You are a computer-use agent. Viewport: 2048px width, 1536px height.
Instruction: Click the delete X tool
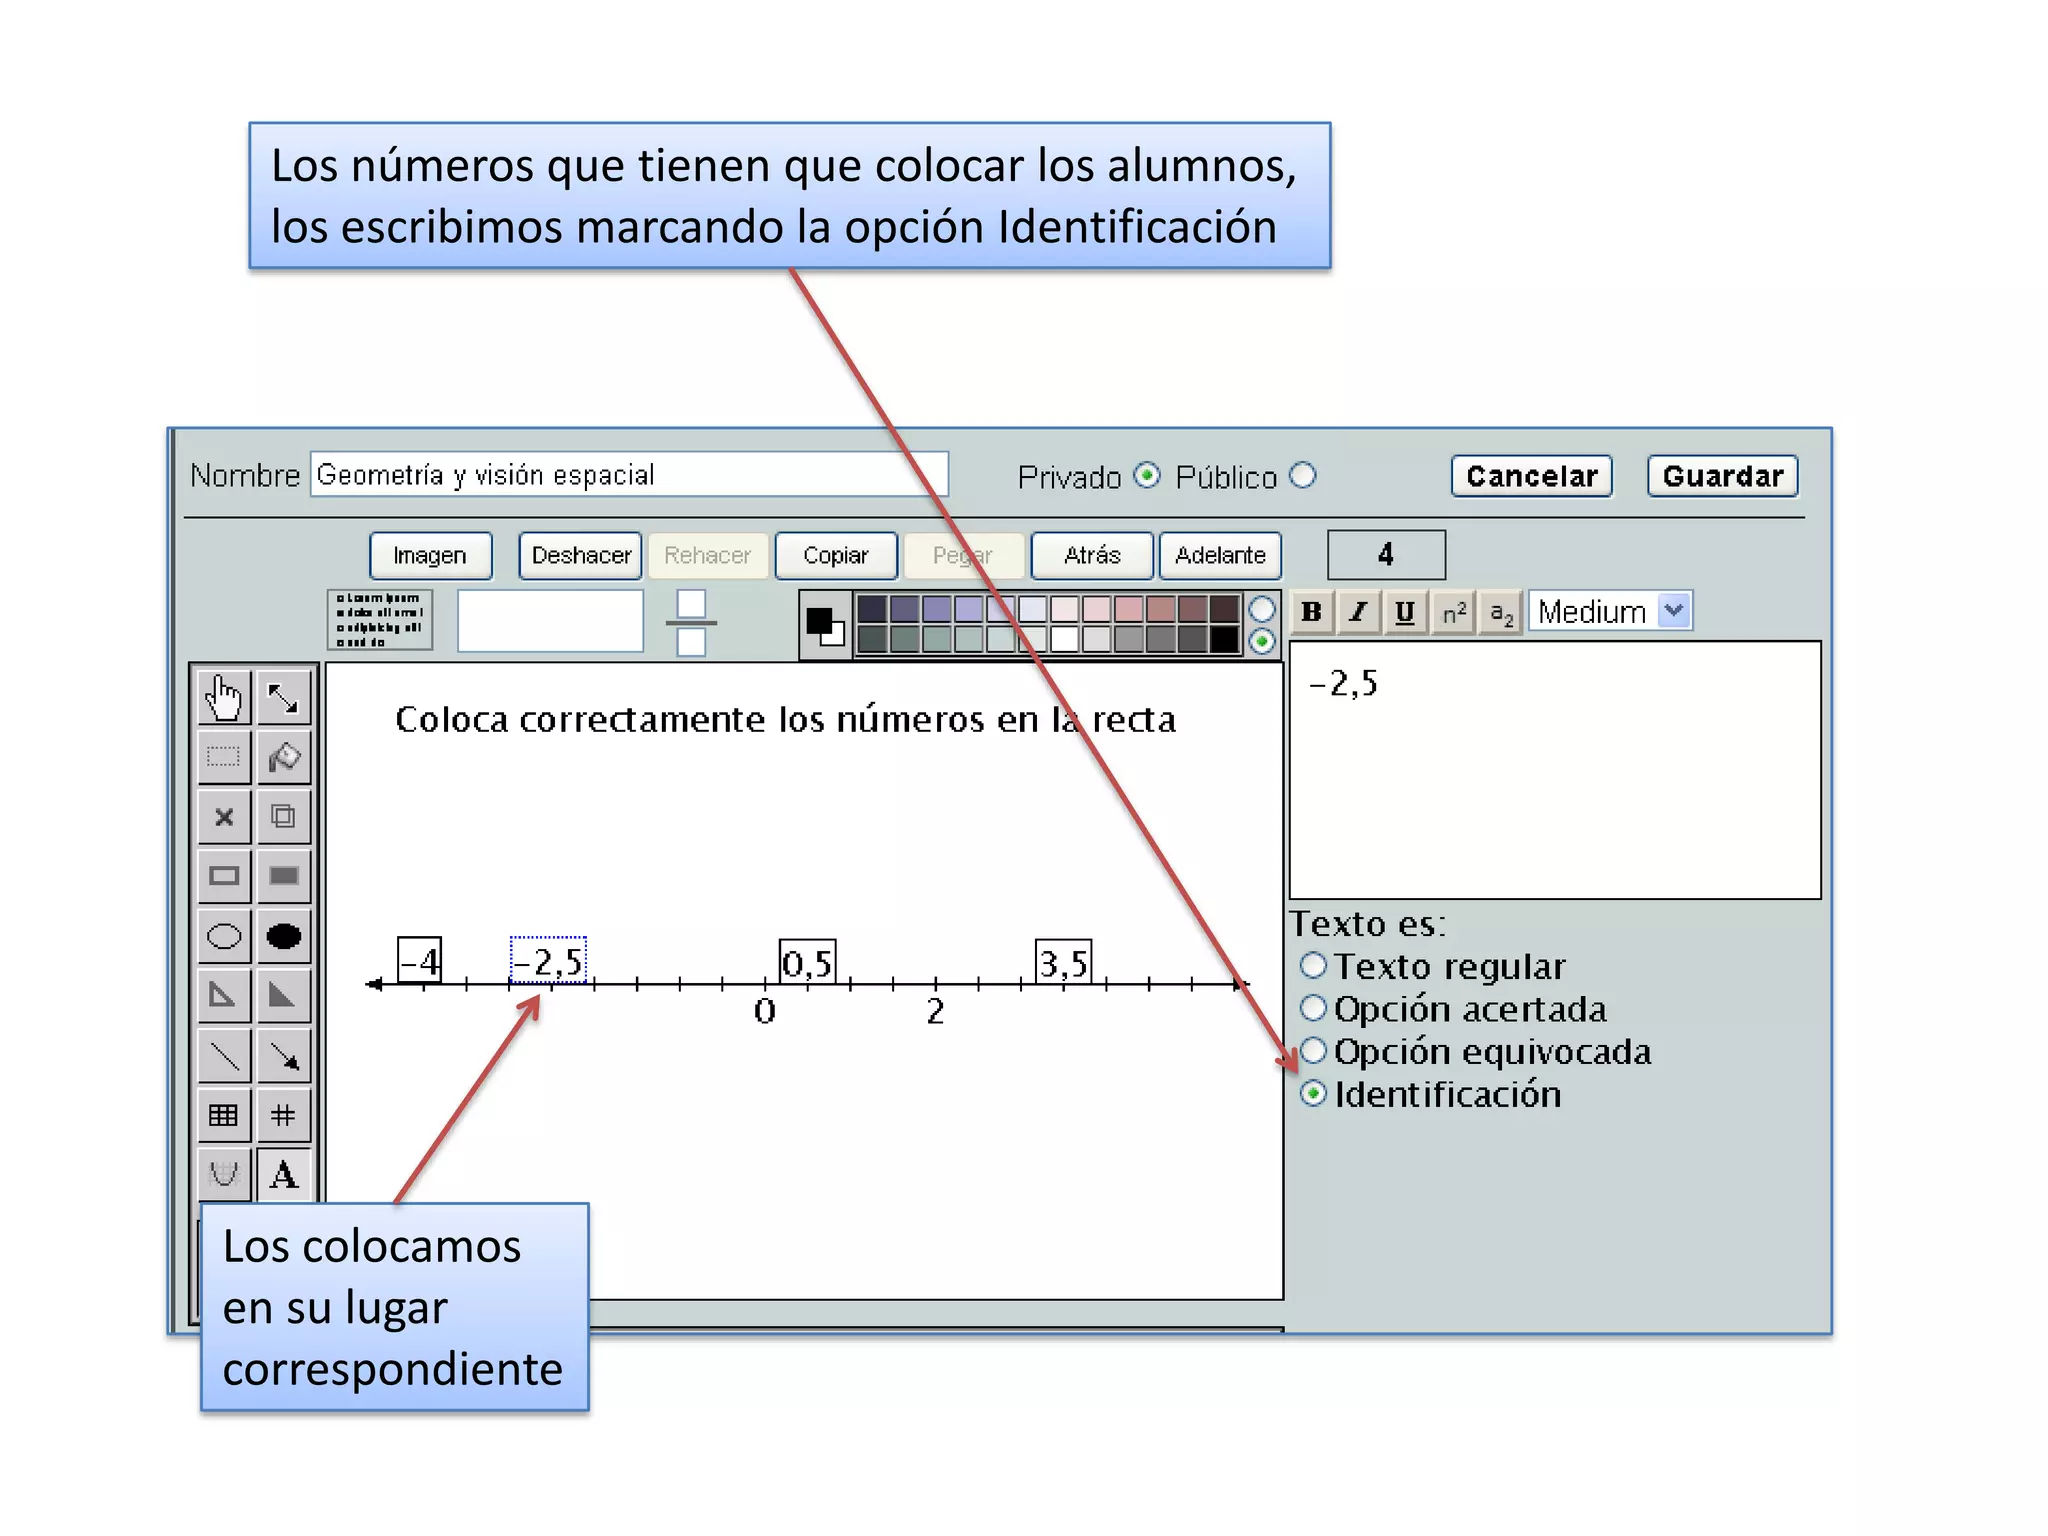[x=224, y=817]
